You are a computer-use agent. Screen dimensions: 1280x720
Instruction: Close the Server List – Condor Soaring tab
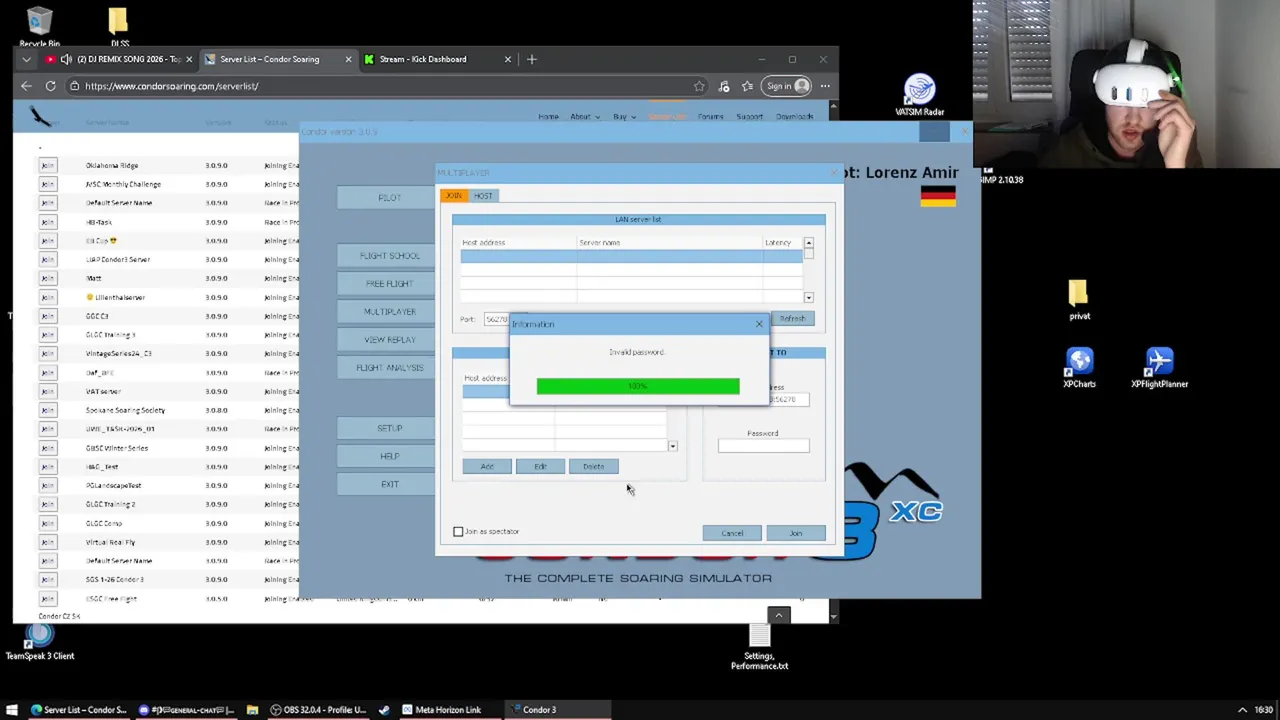[348, 59]
